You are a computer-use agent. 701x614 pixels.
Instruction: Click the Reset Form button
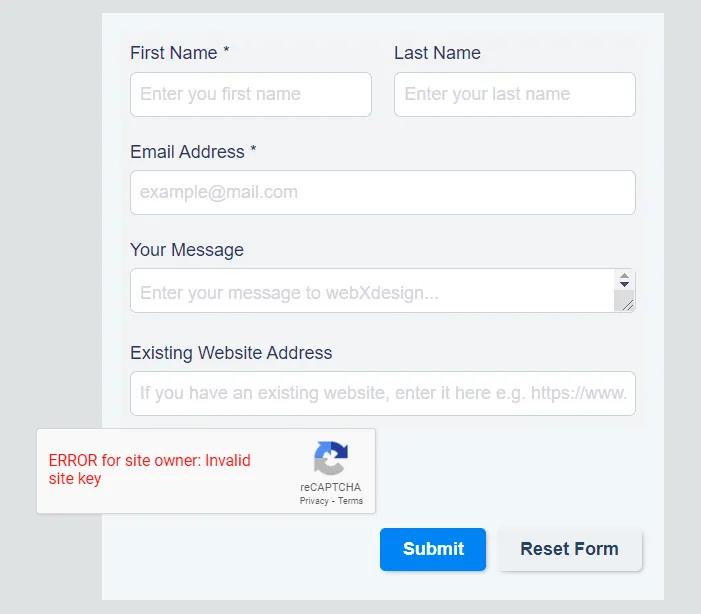570,549
